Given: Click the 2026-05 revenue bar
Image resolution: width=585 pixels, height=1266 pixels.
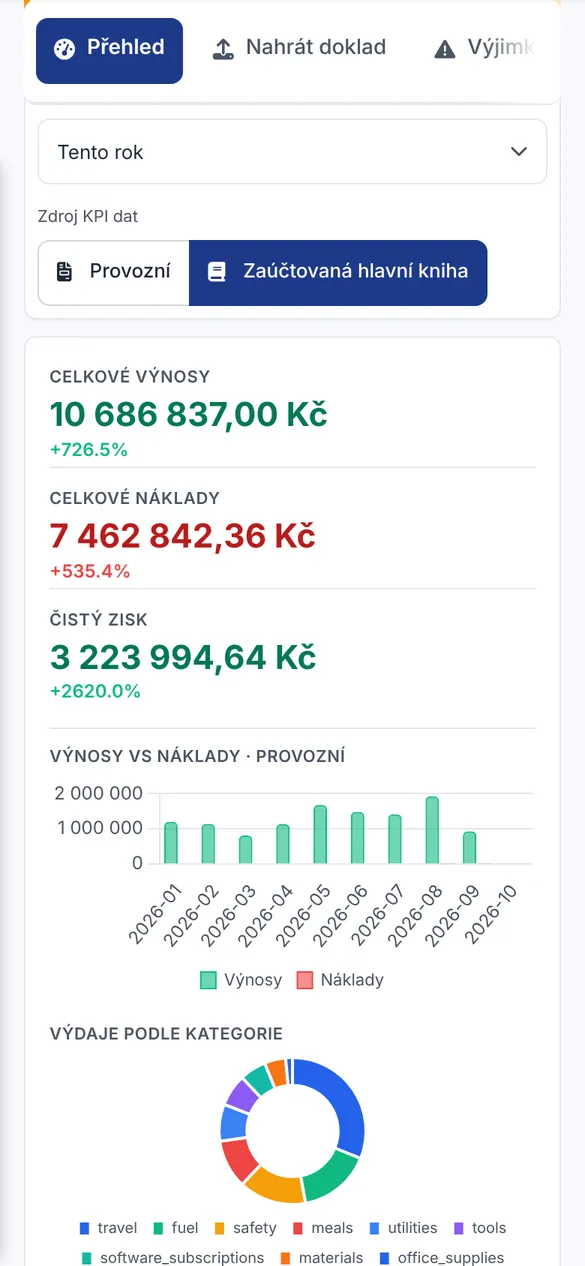Looking at the screenshot, I should click(x=320, y=834).
